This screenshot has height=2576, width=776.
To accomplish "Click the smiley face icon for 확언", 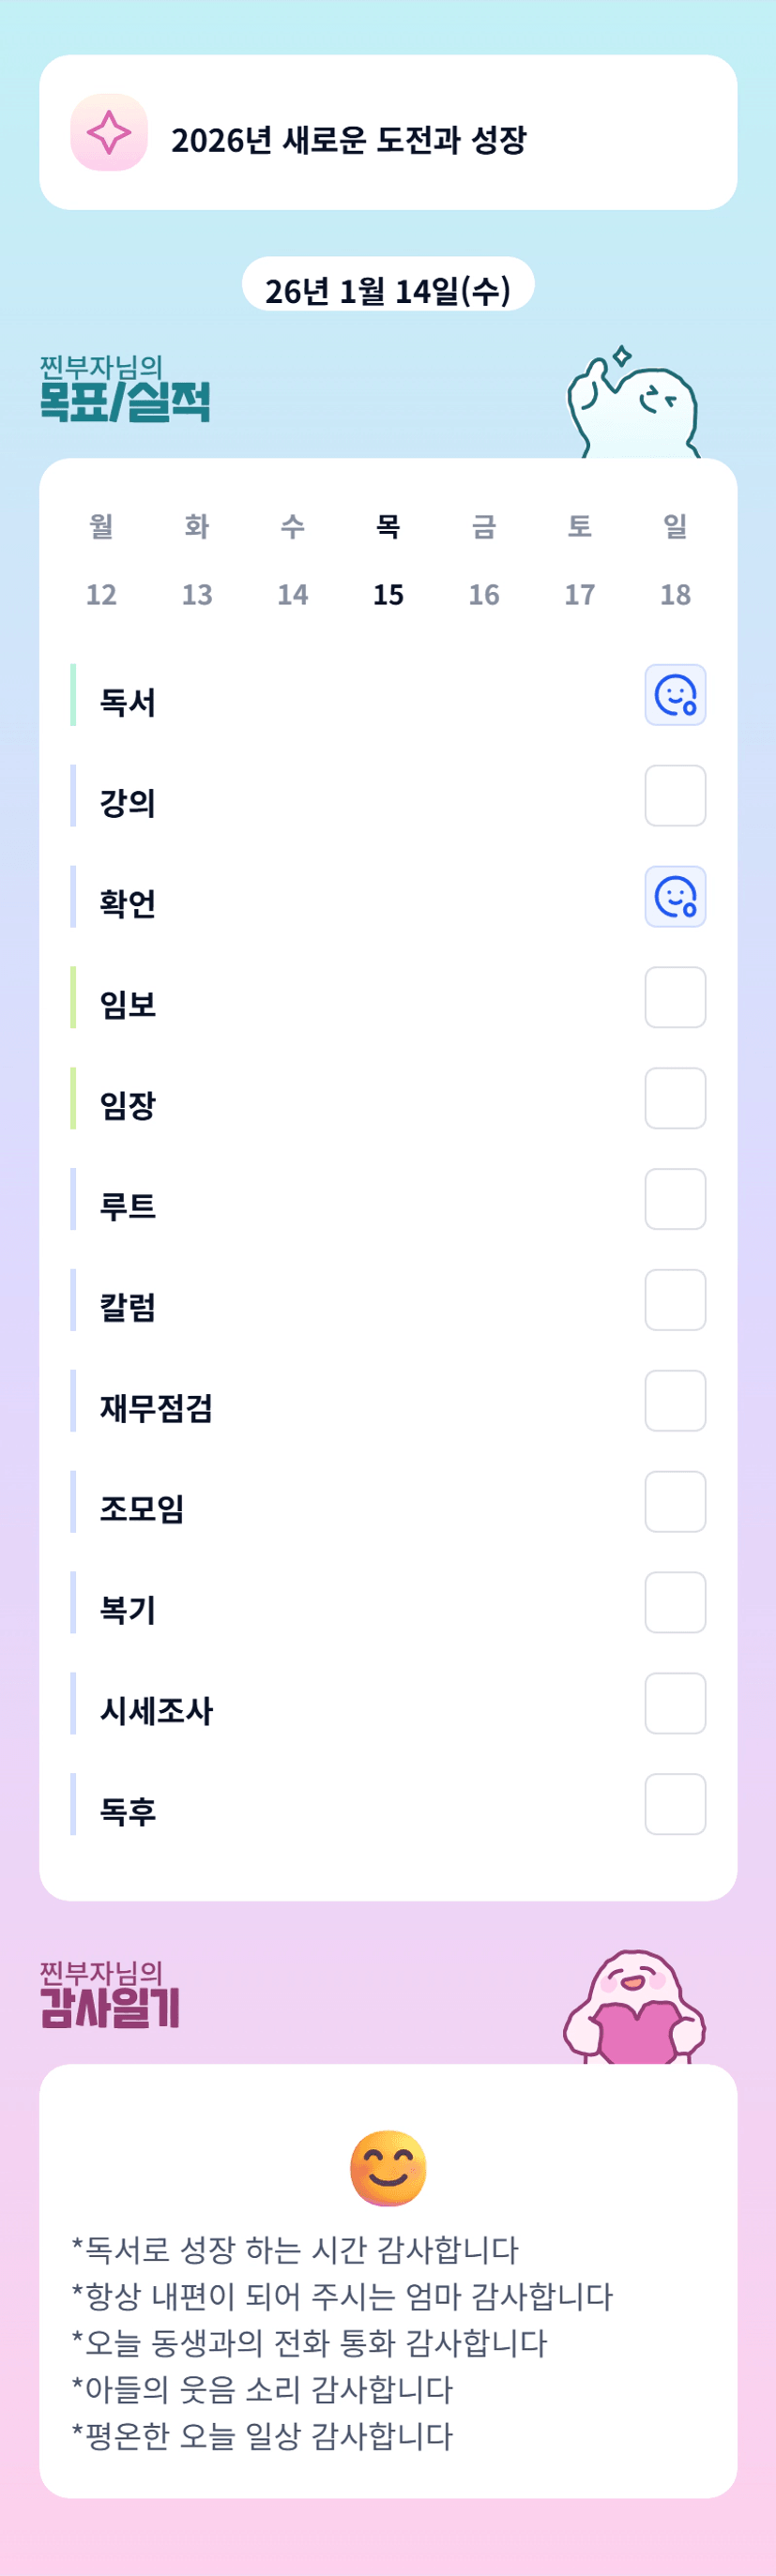I will tap(675, 897).
